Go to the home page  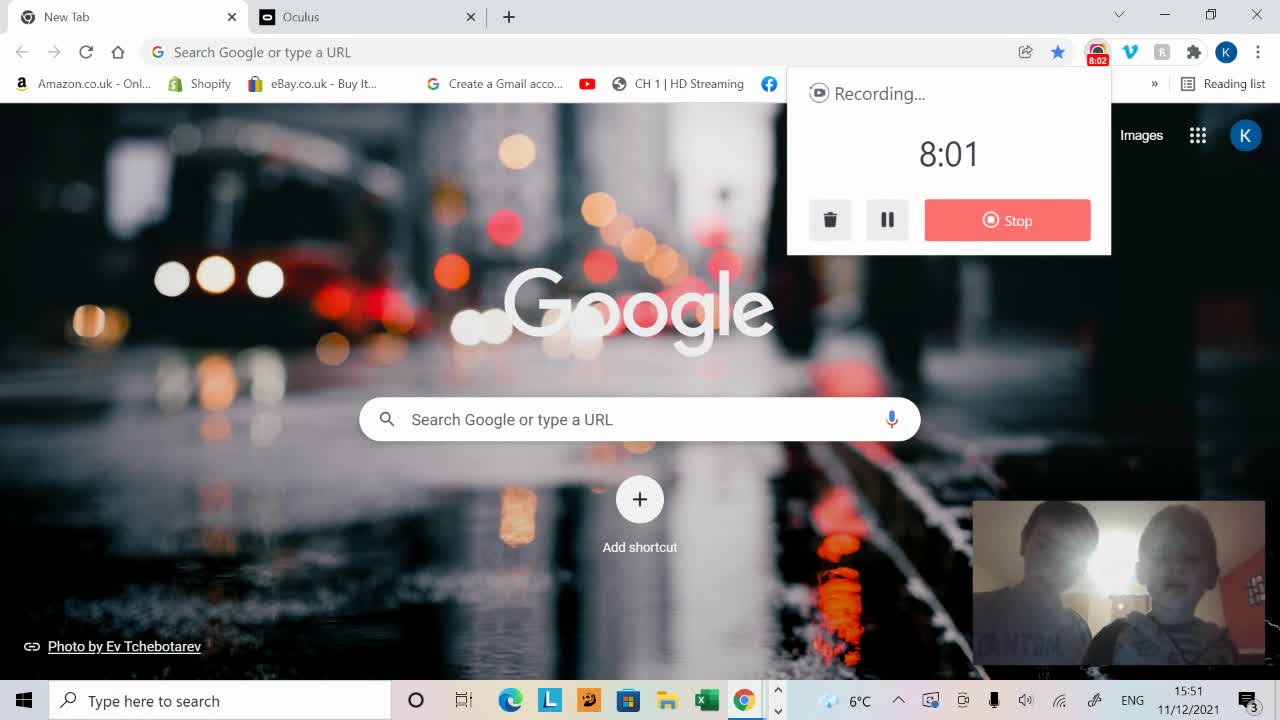(118, 52)
